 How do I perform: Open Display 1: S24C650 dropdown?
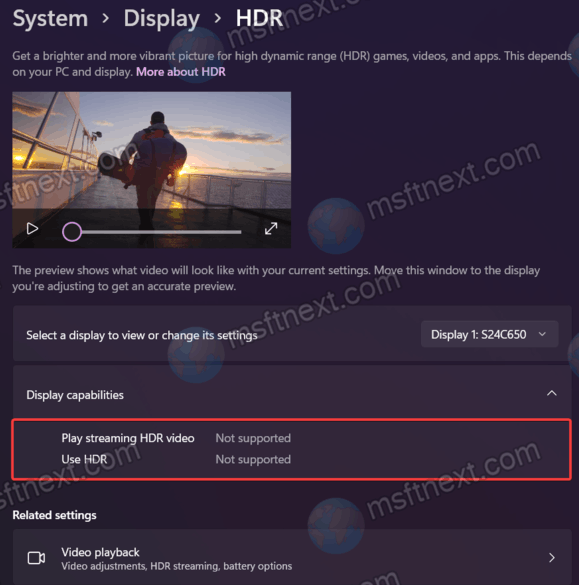pyautogui.click(x=489, y=334)
